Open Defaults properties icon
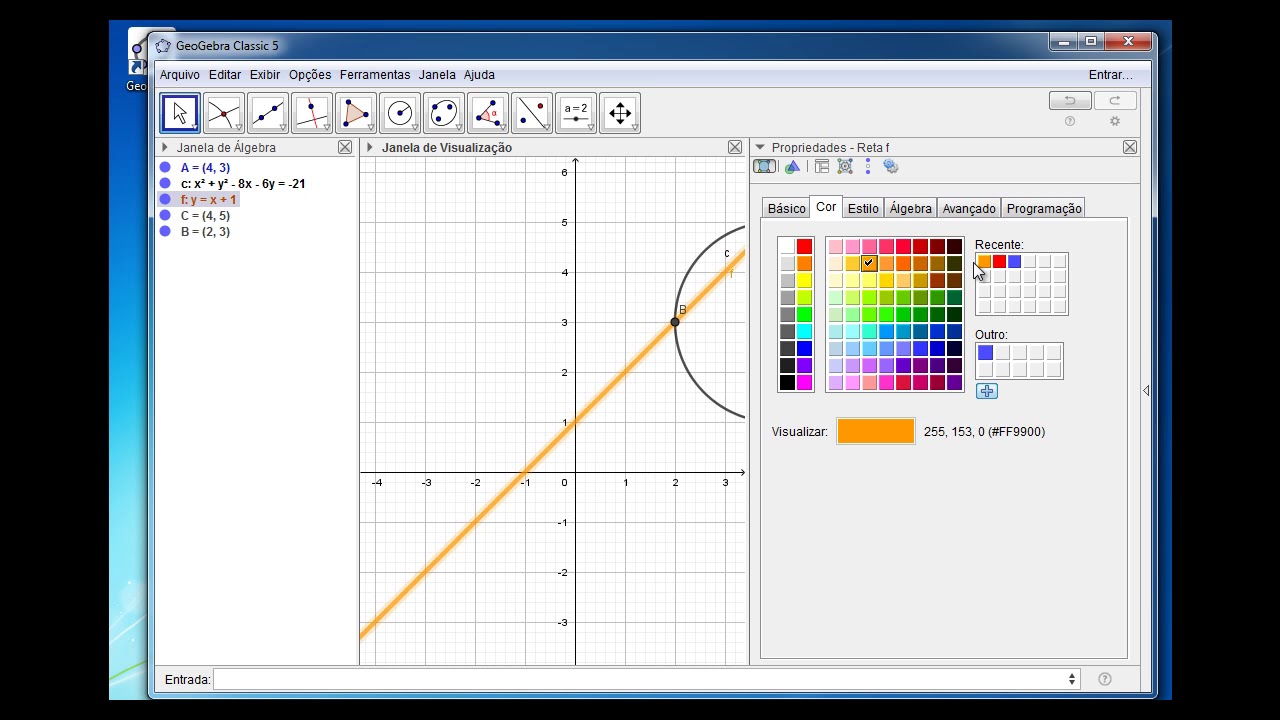 click(845, 167)
